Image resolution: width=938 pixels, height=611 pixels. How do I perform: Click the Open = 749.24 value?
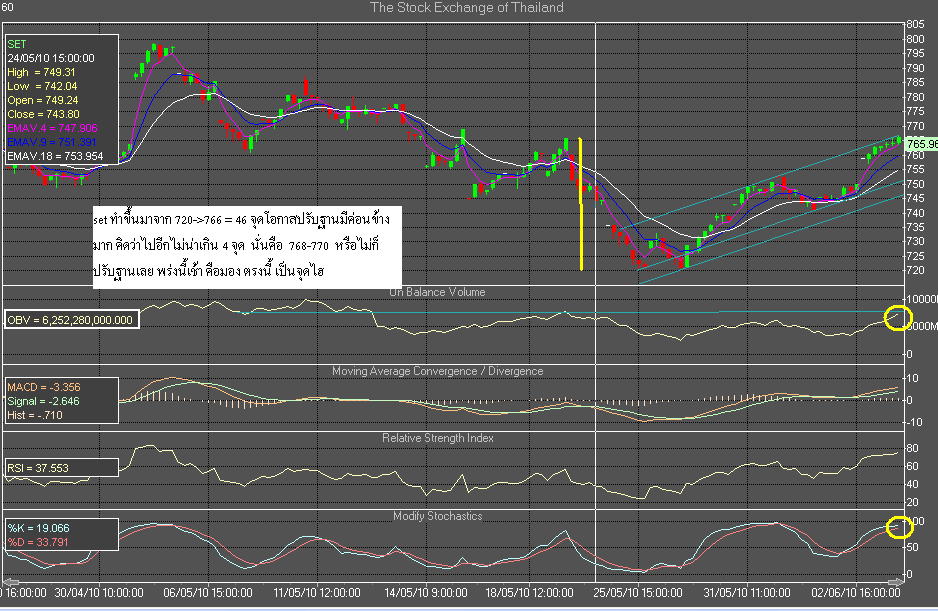coord(42,100)
